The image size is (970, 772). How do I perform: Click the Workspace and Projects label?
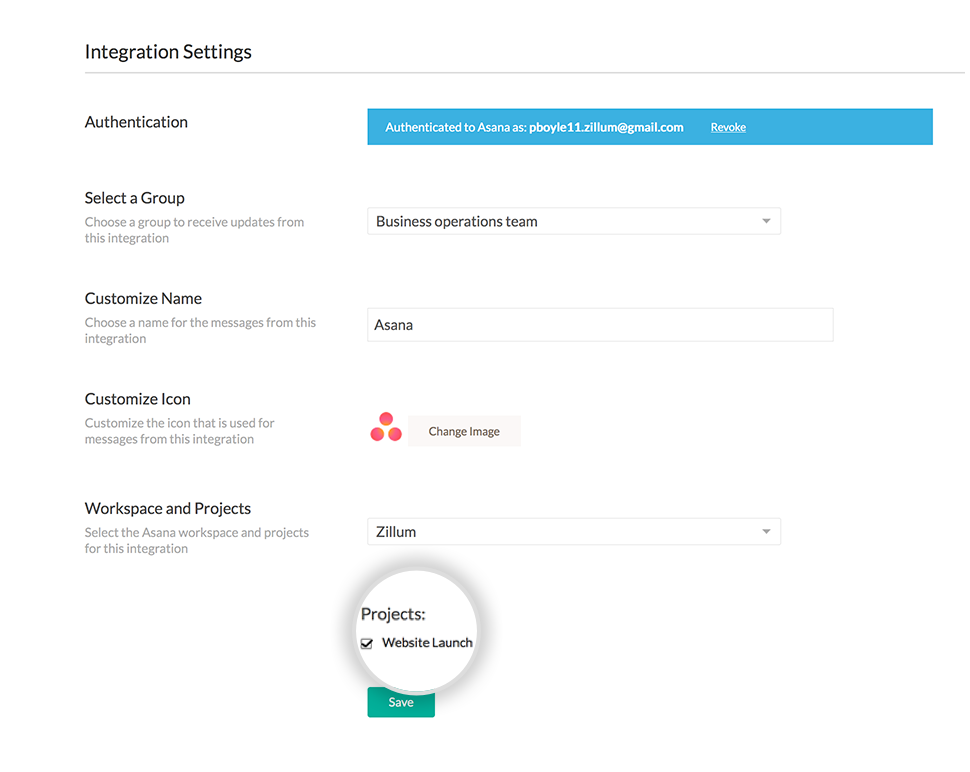[x=168, y=508]
